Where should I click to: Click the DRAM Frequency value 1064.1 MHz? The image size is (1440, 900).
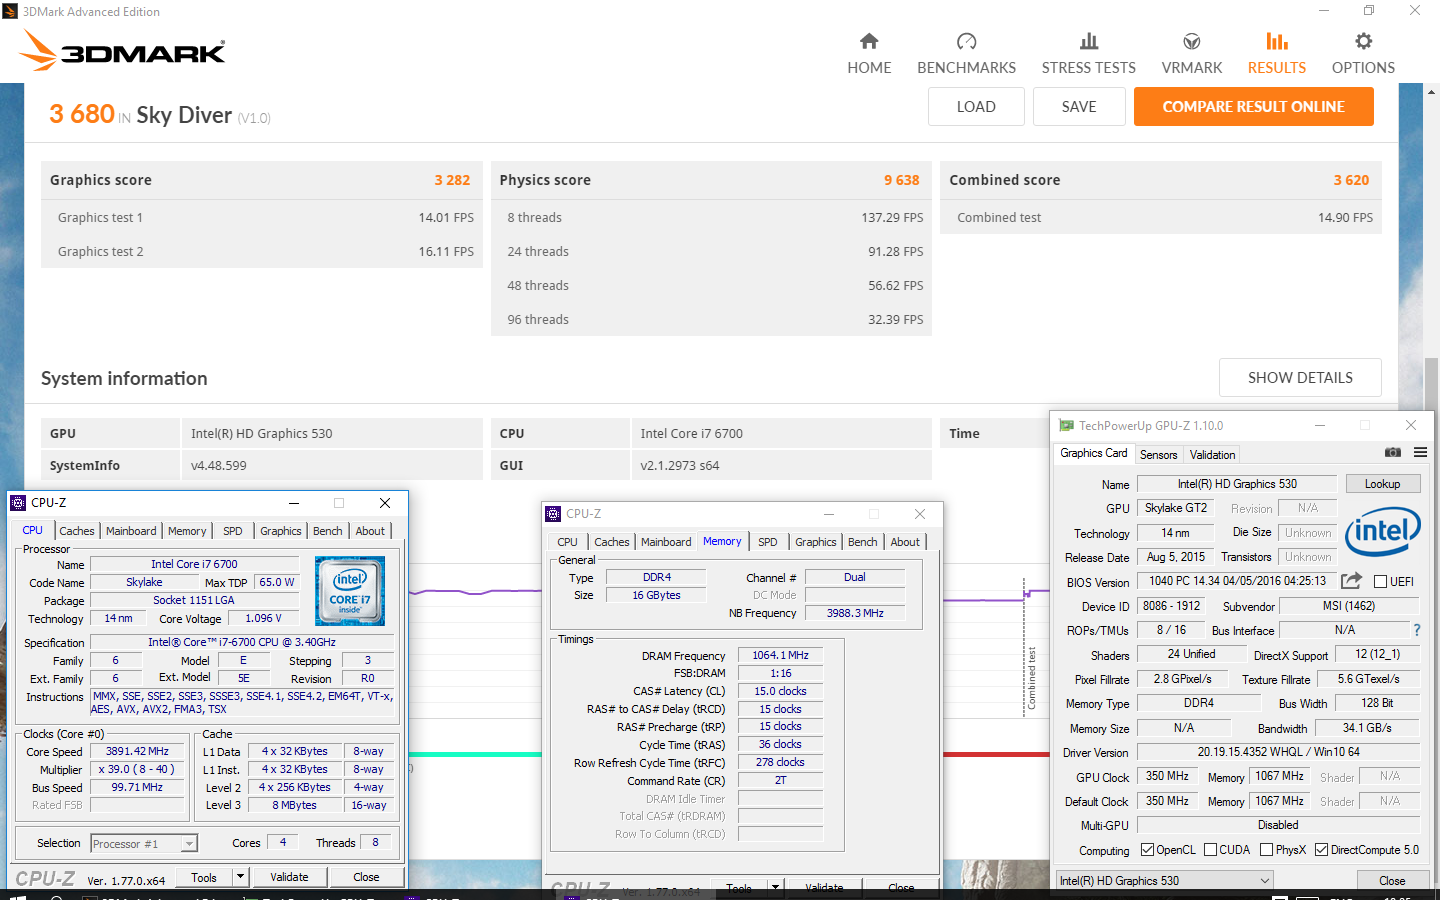780,656
